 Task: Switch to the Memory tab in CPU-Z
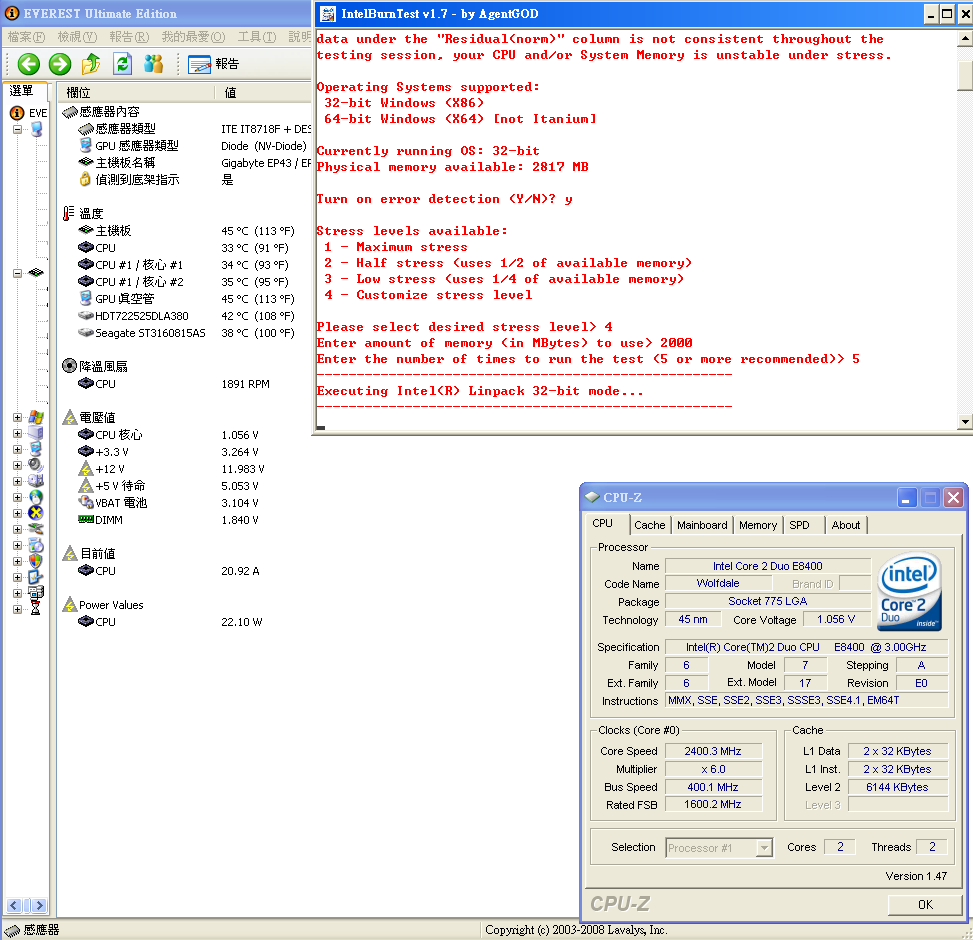(x=757, y=525)
